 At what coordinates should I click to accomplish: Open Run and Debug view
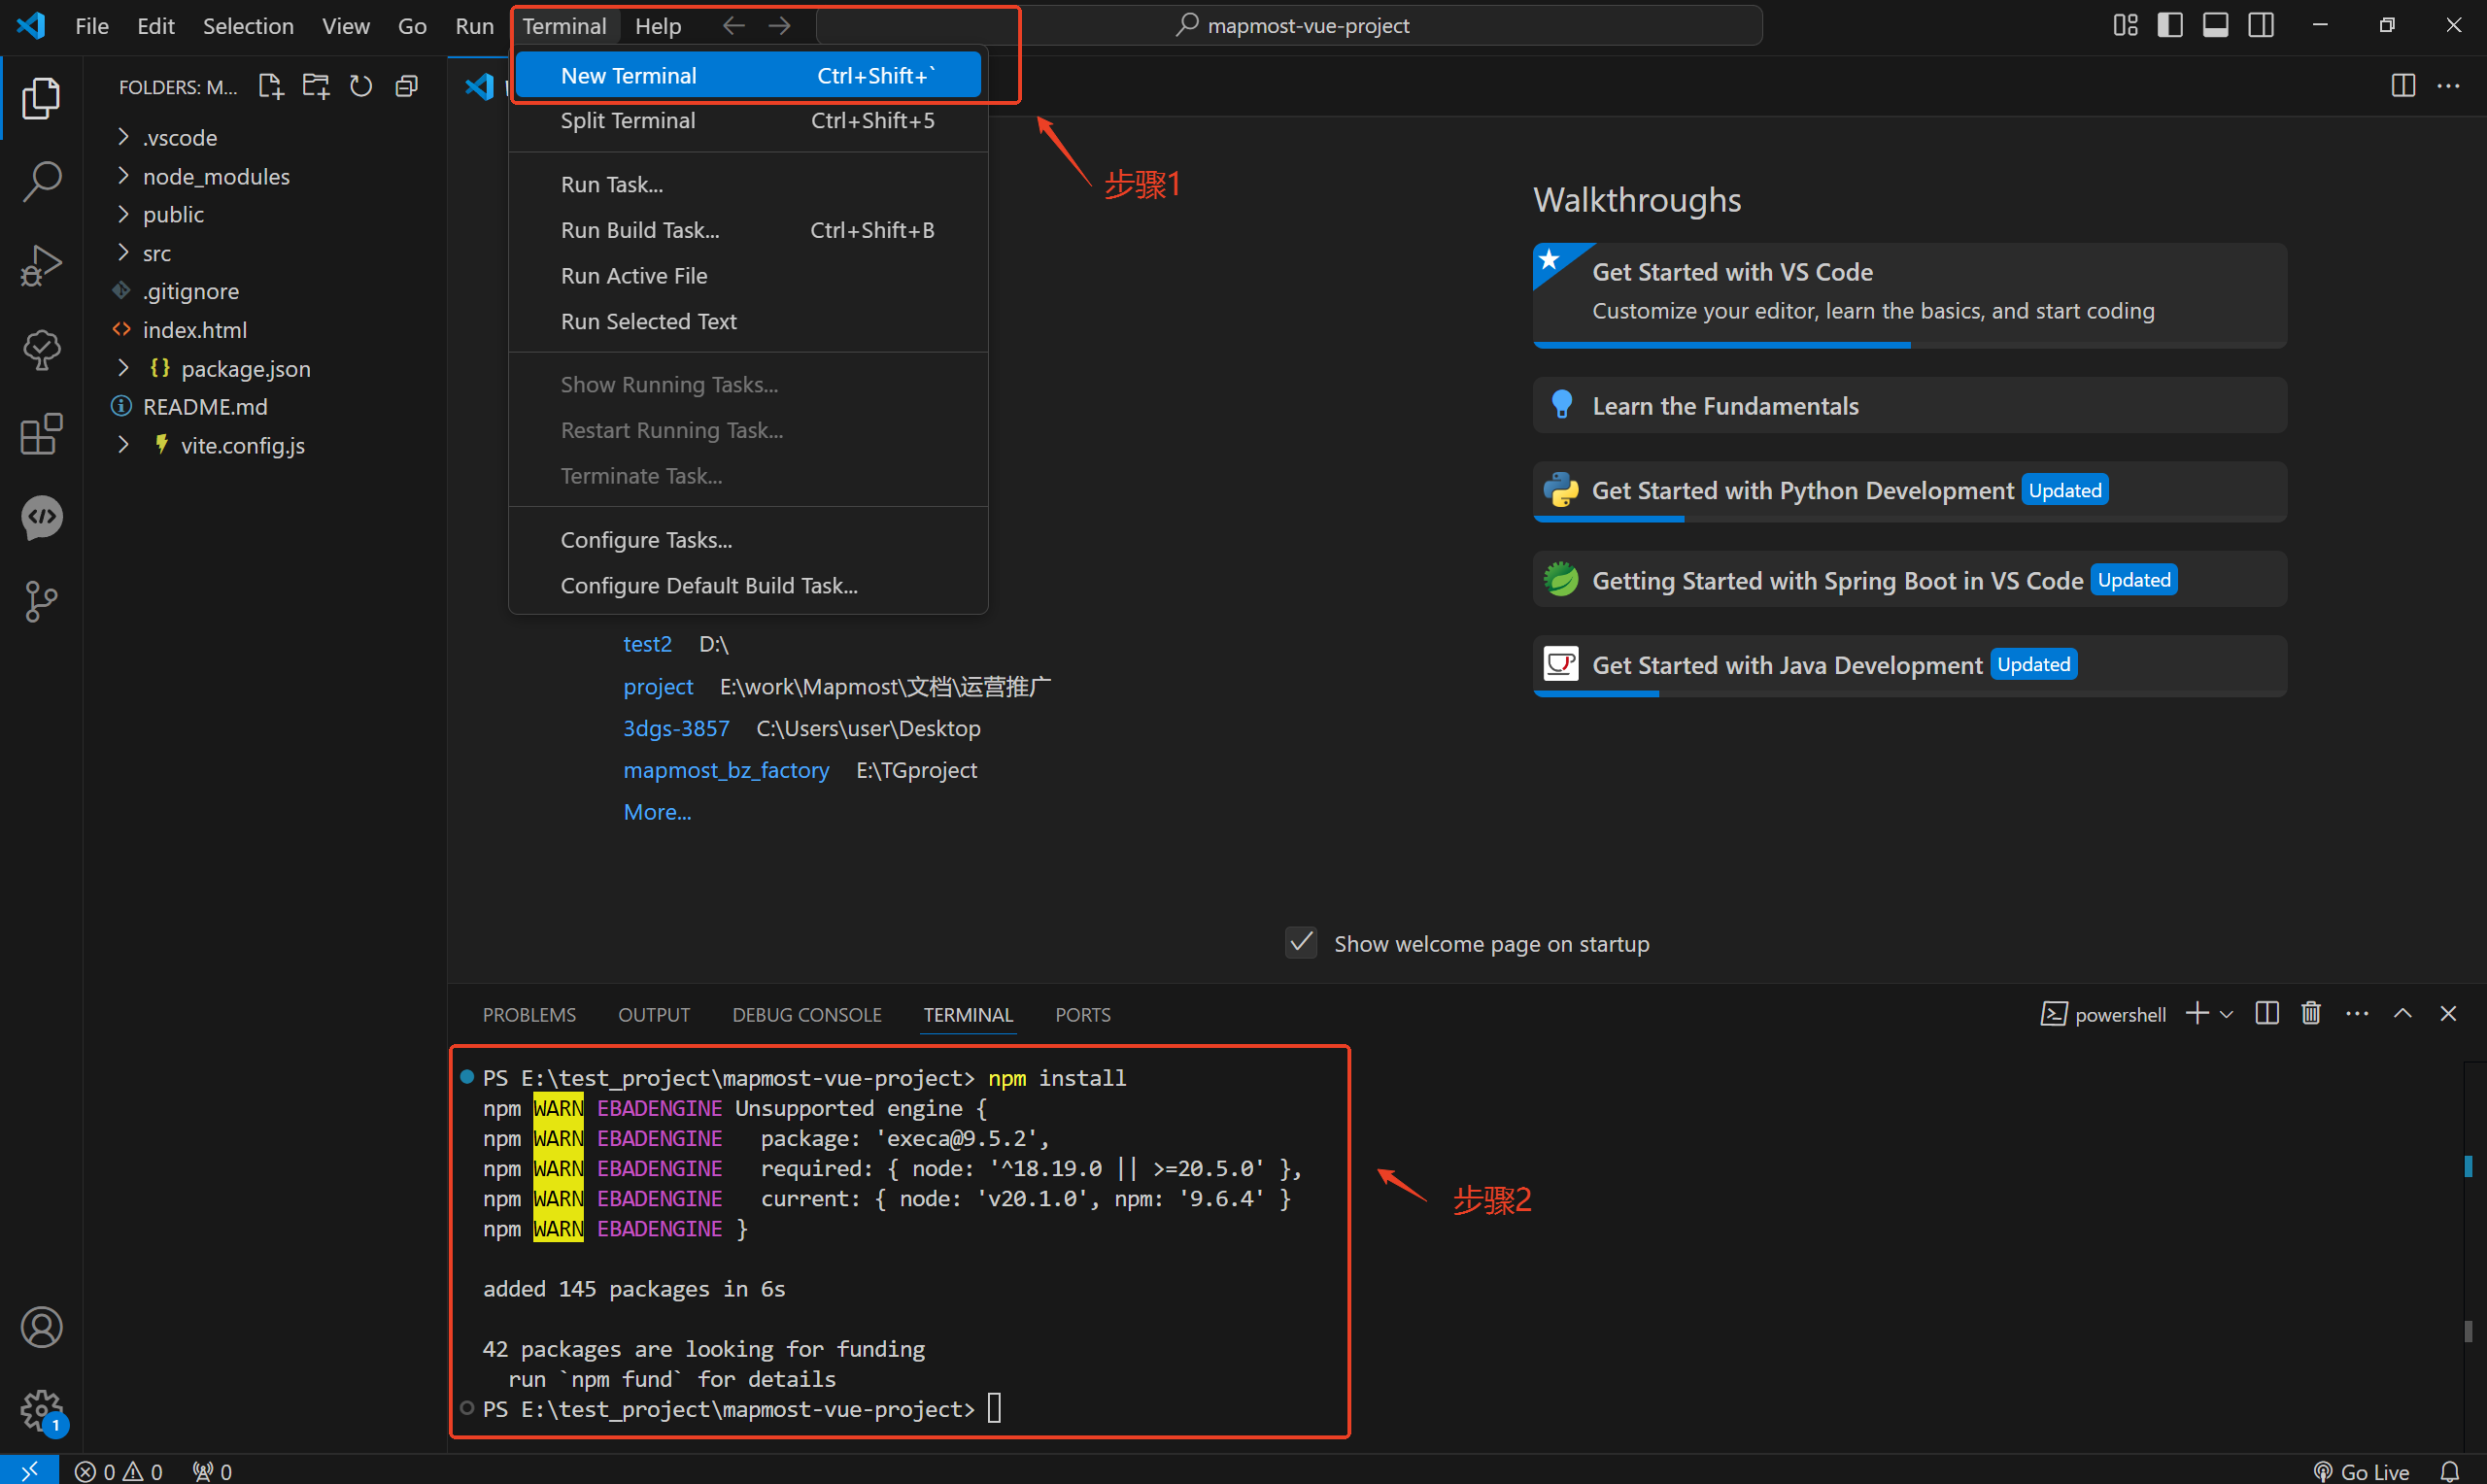coord(41,266)
